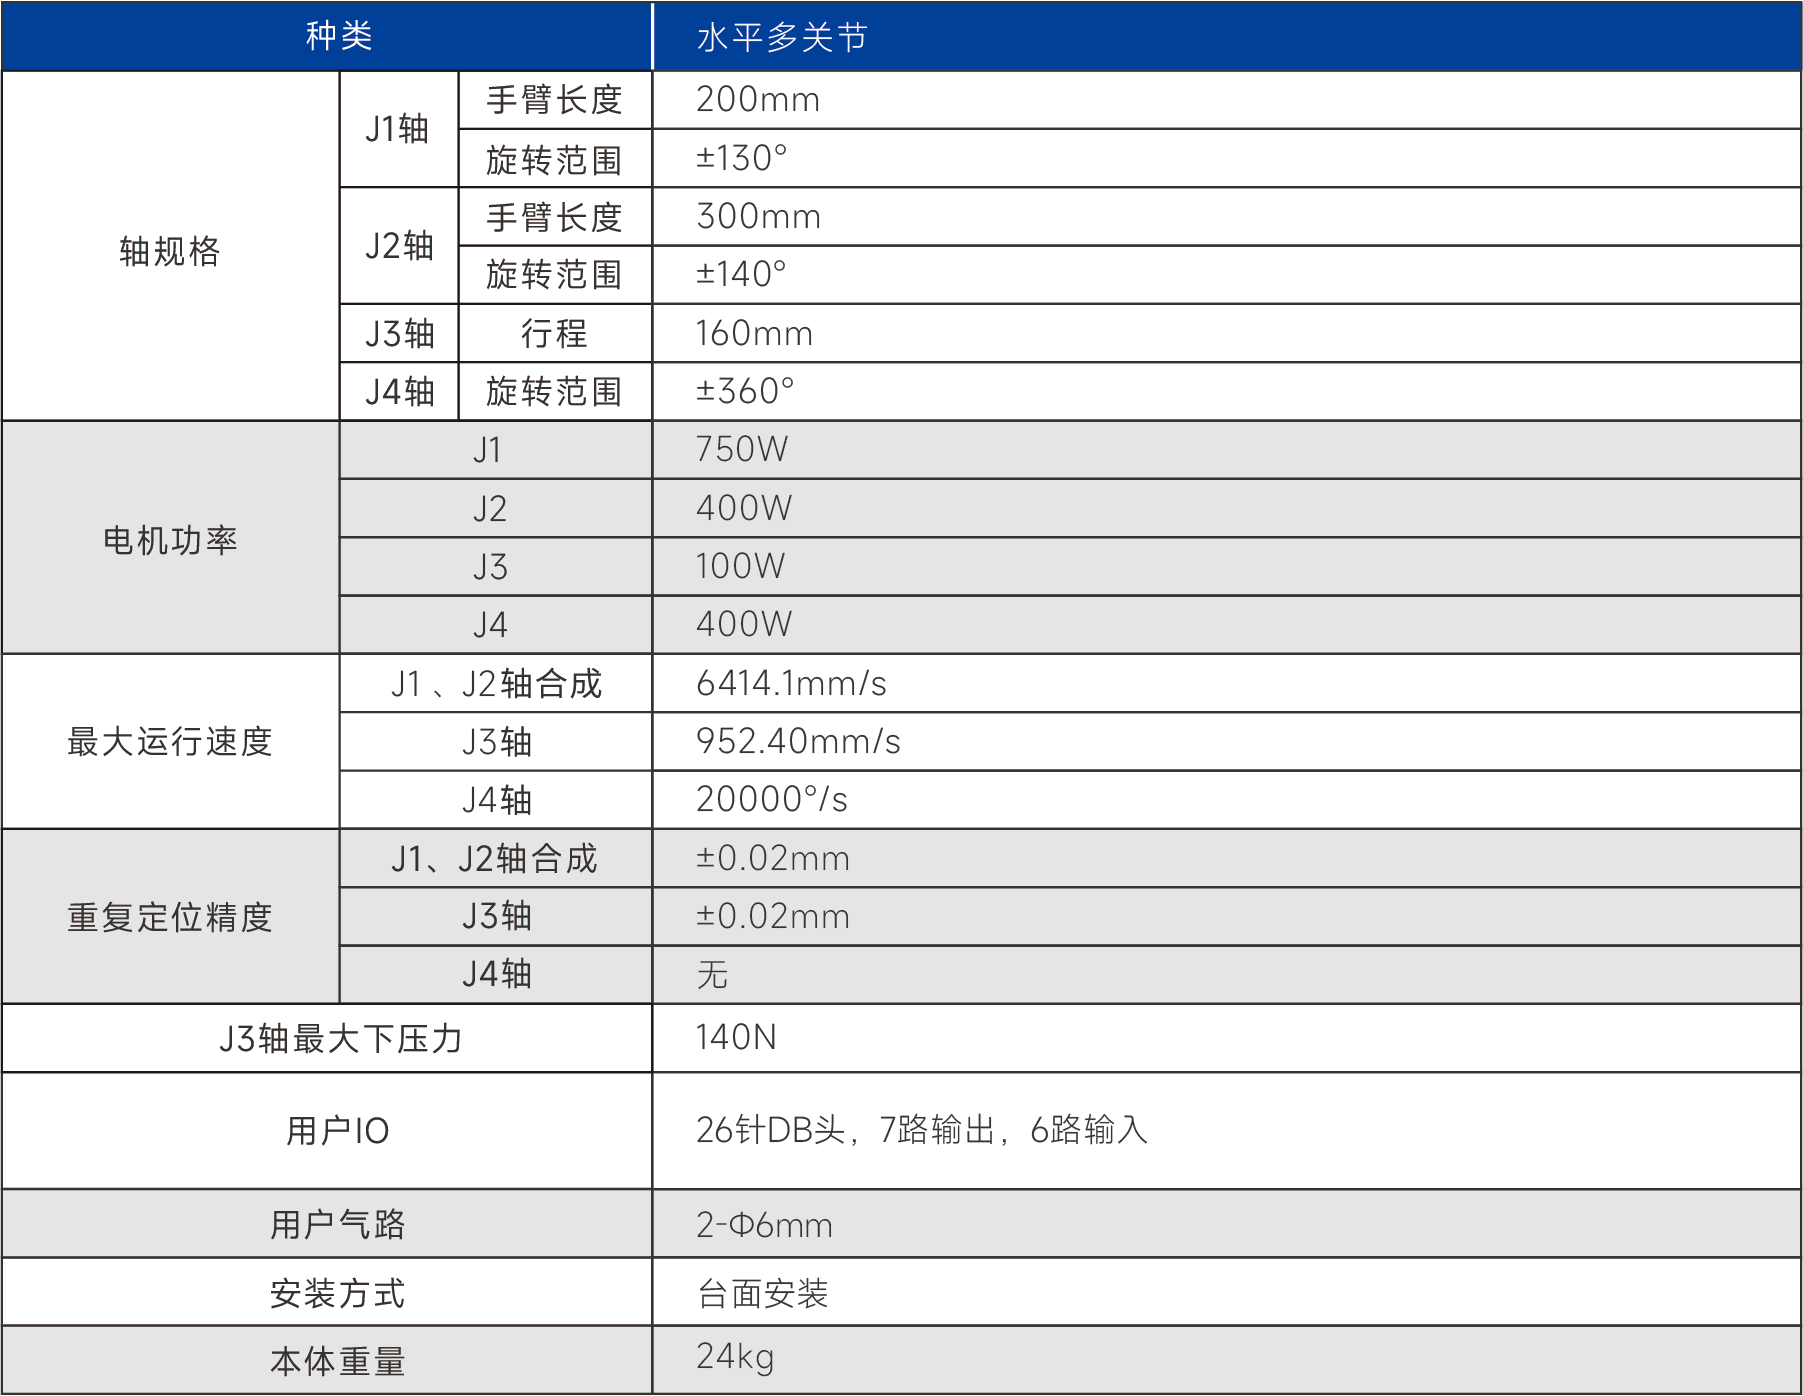Click the 种类 header cell
The image size is (1803, 1396).
(338, 37)
